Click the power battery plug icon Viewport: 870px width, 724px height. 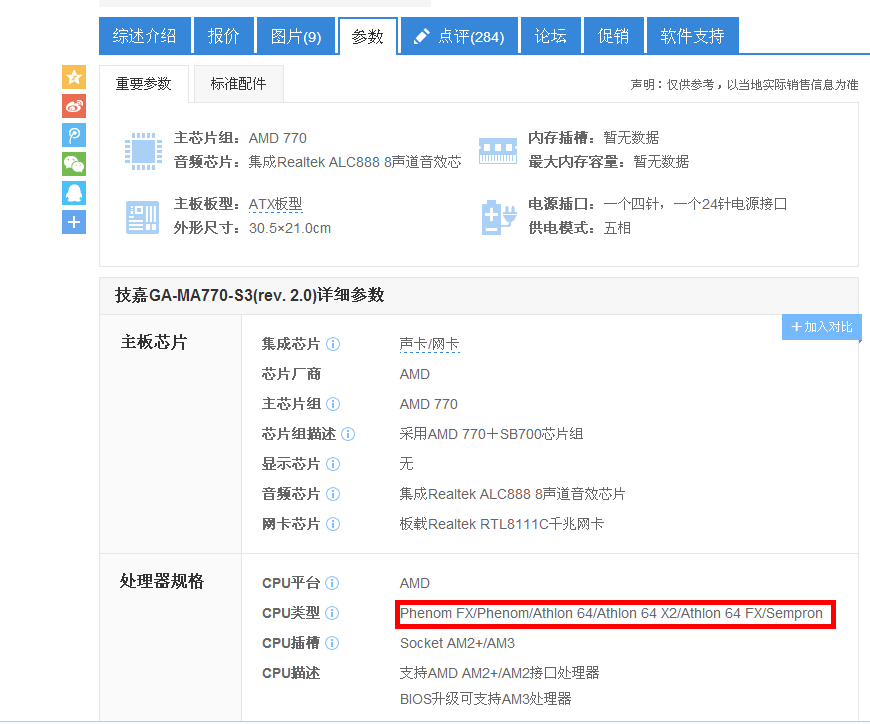click(x=498, y=217)
